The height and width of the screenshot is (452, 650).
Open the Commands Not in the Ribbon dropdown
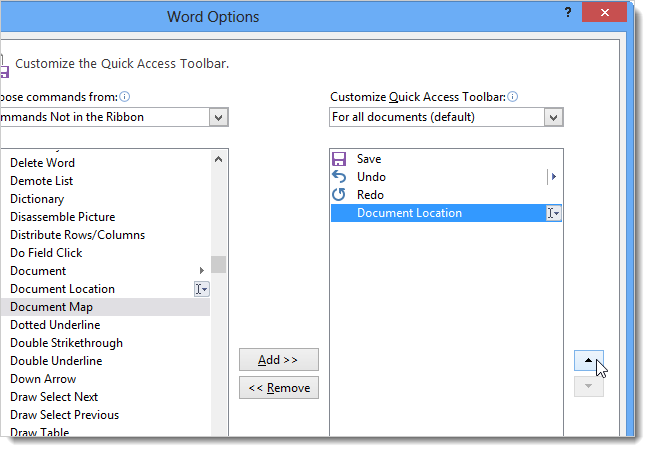point(218,117)
